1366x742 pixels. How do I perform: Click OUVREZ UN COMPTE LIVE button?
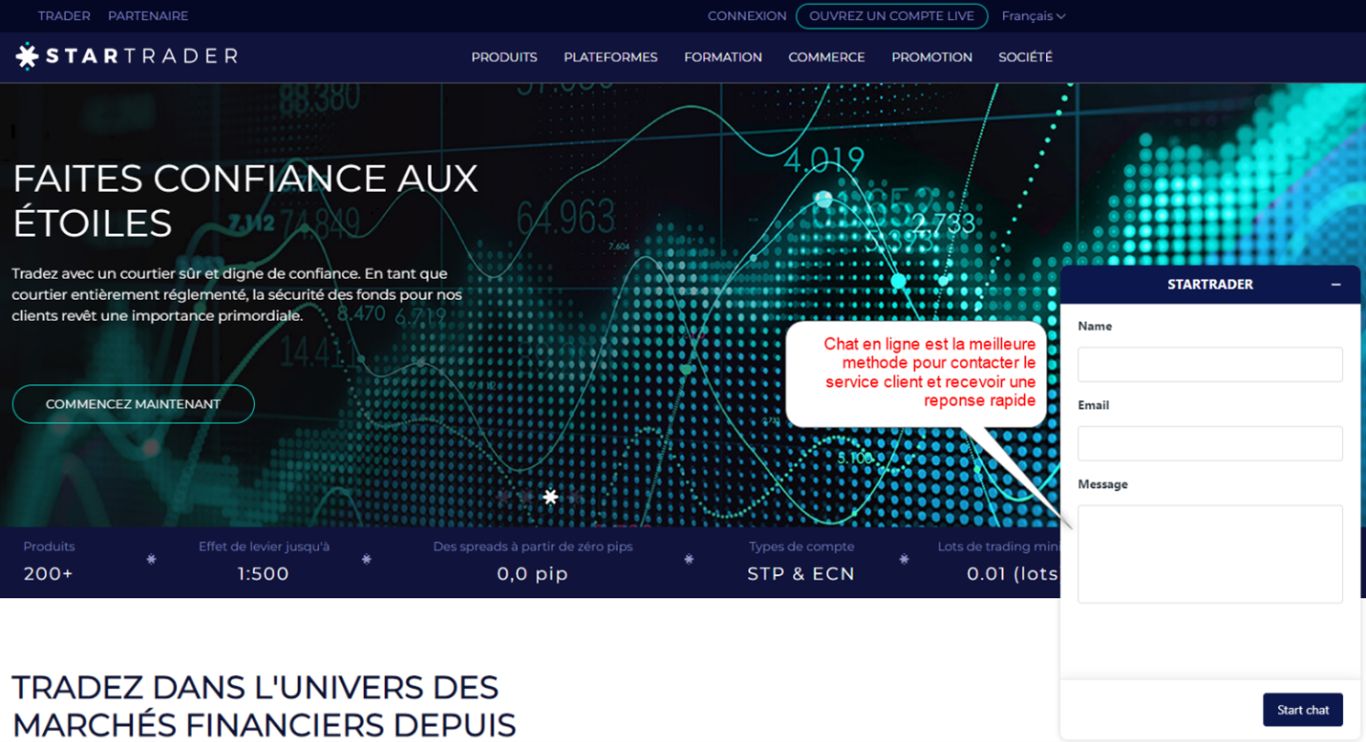pyautogui.click(x=892, y=16)
